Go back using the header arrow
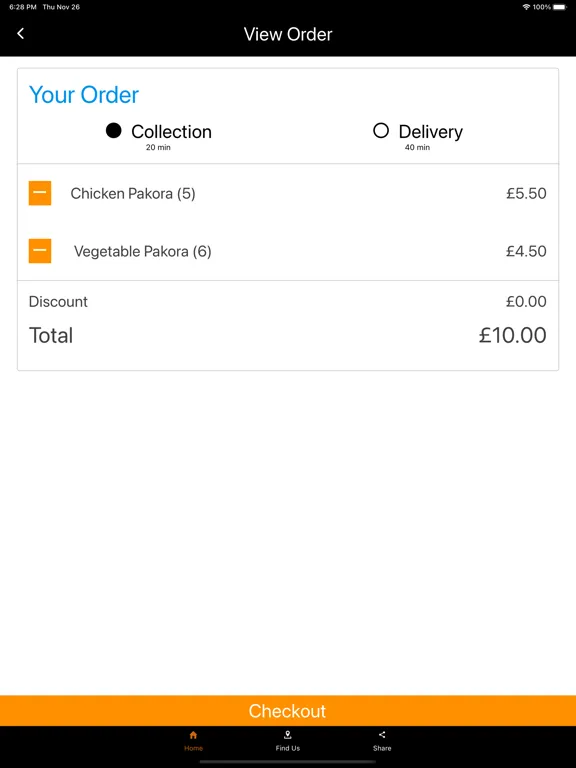Screen dimensions: 576x768 point(21,33)
